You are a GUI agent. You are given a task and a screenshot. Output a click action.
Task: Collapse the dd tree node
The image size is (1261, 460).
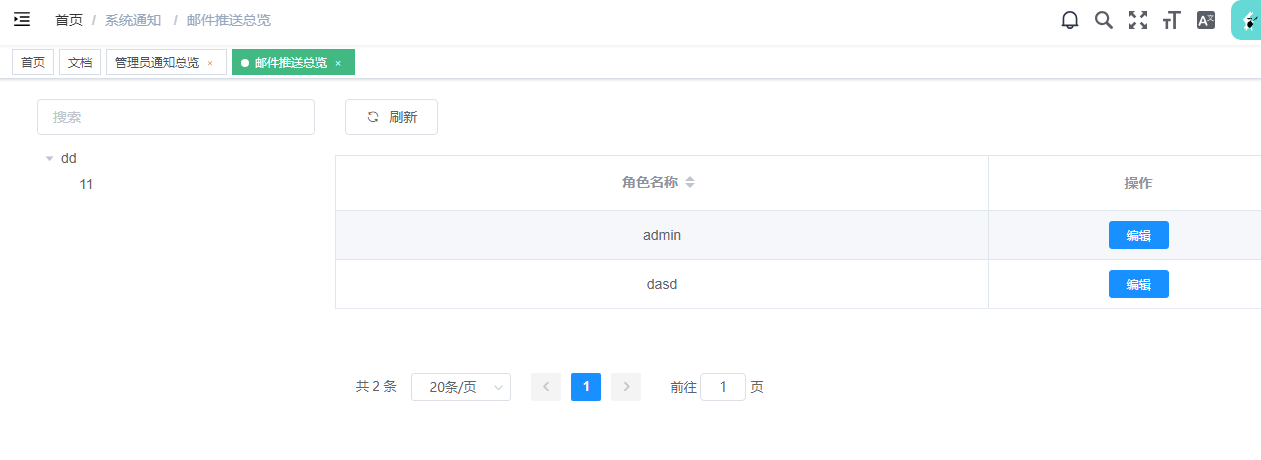(x=50, y=158)
